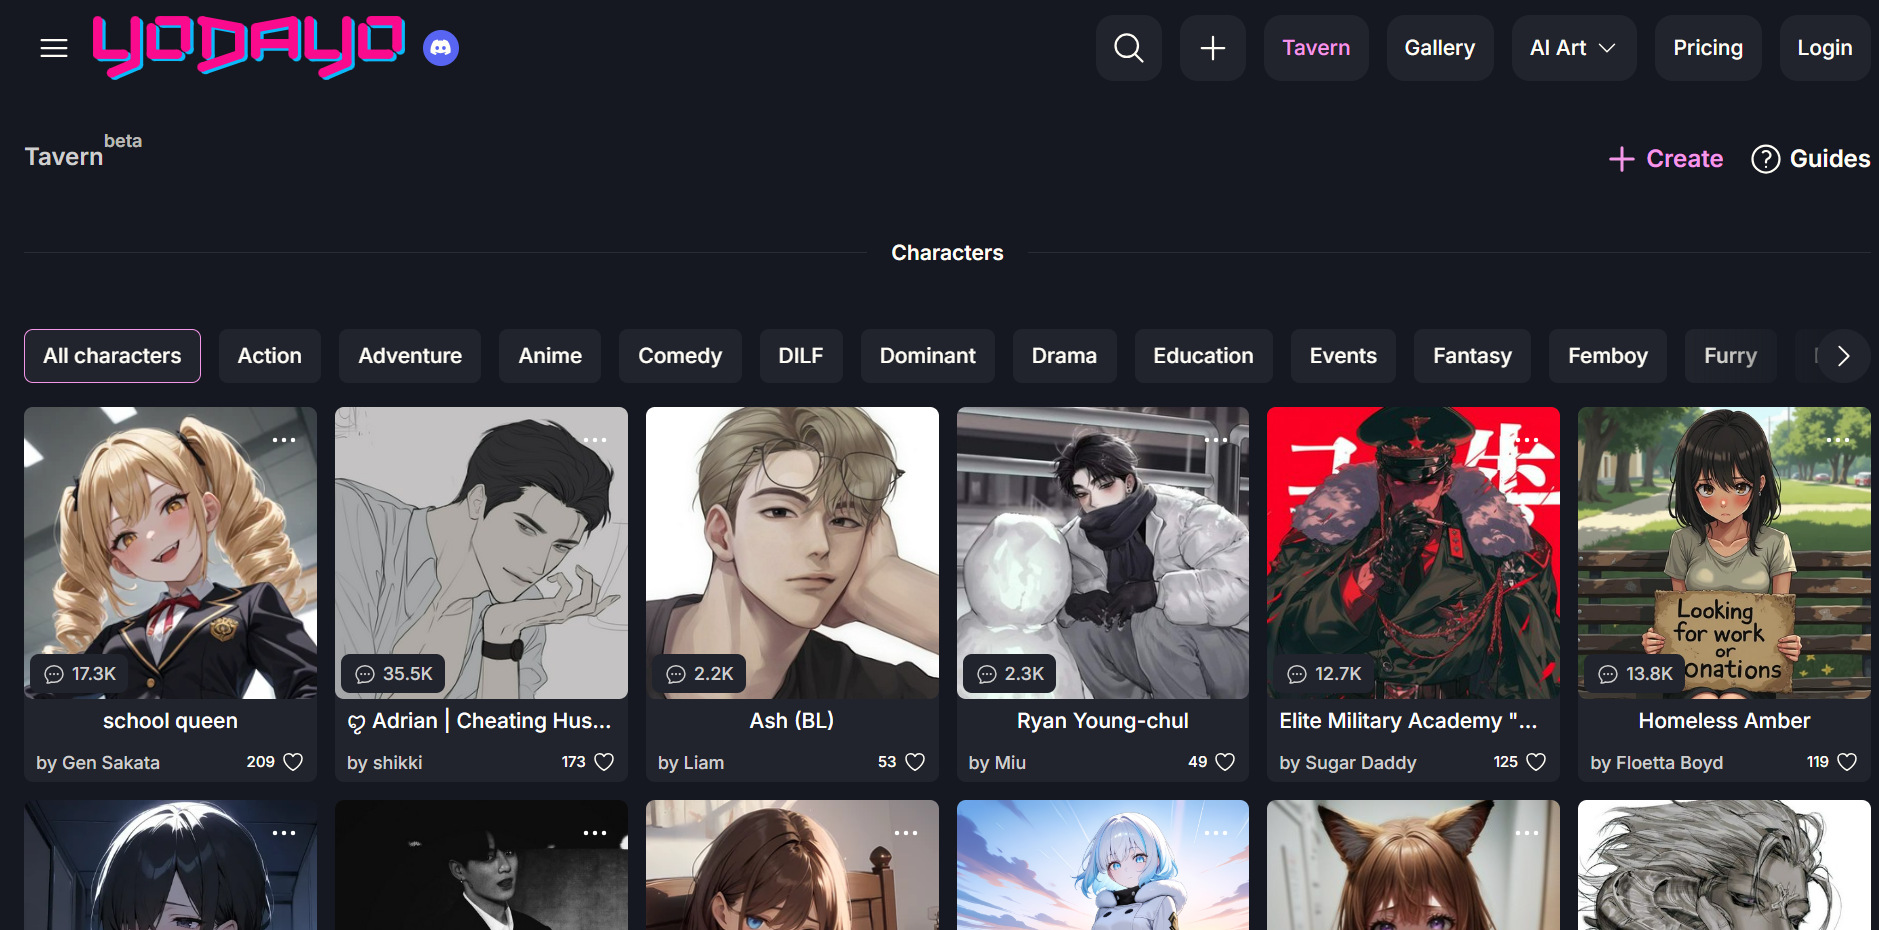Screen dimensions: 1879x930
Task: Click the Elite Military Academy title
Action: (1408, 721)
